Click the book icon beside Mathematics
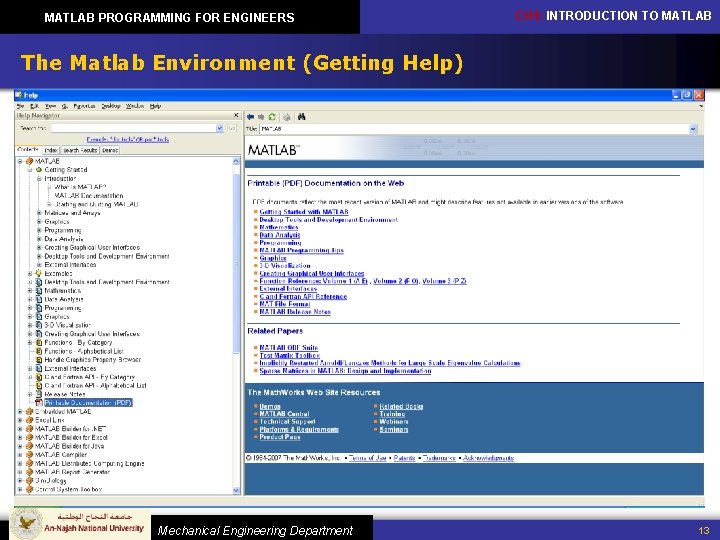The width and height of the screenshot is (720, 540). pos(39,291)
